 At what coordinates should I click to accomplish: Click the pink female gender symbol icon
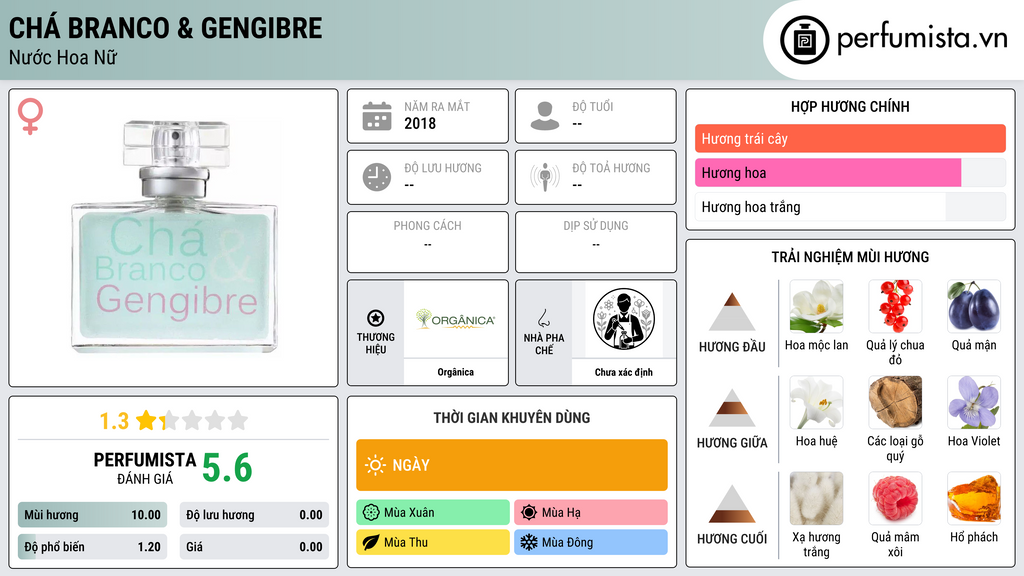(30, 116)
